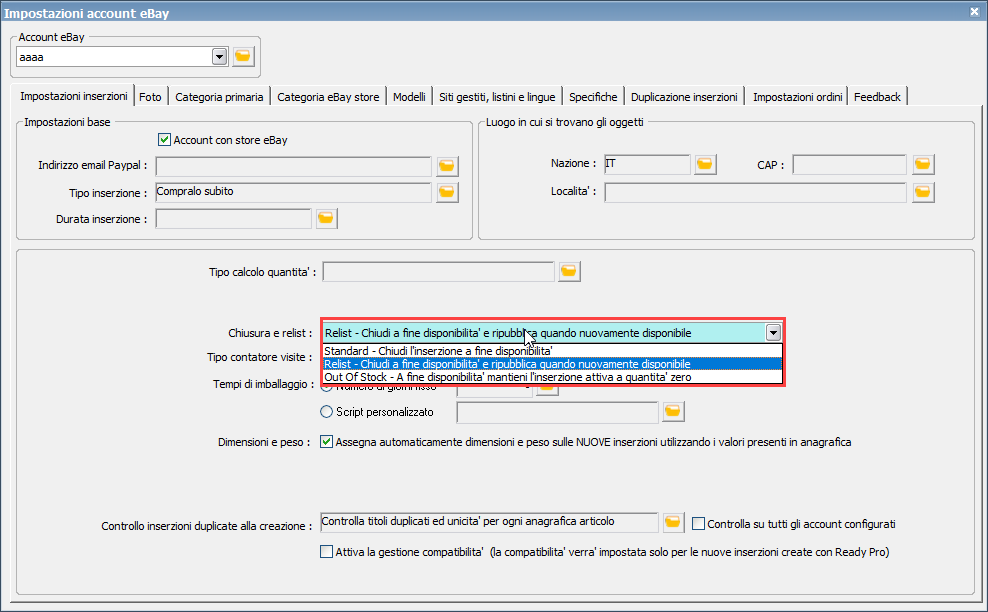Click folder icon for Controllo inserzioni duplicate

(x=673, y=523)
